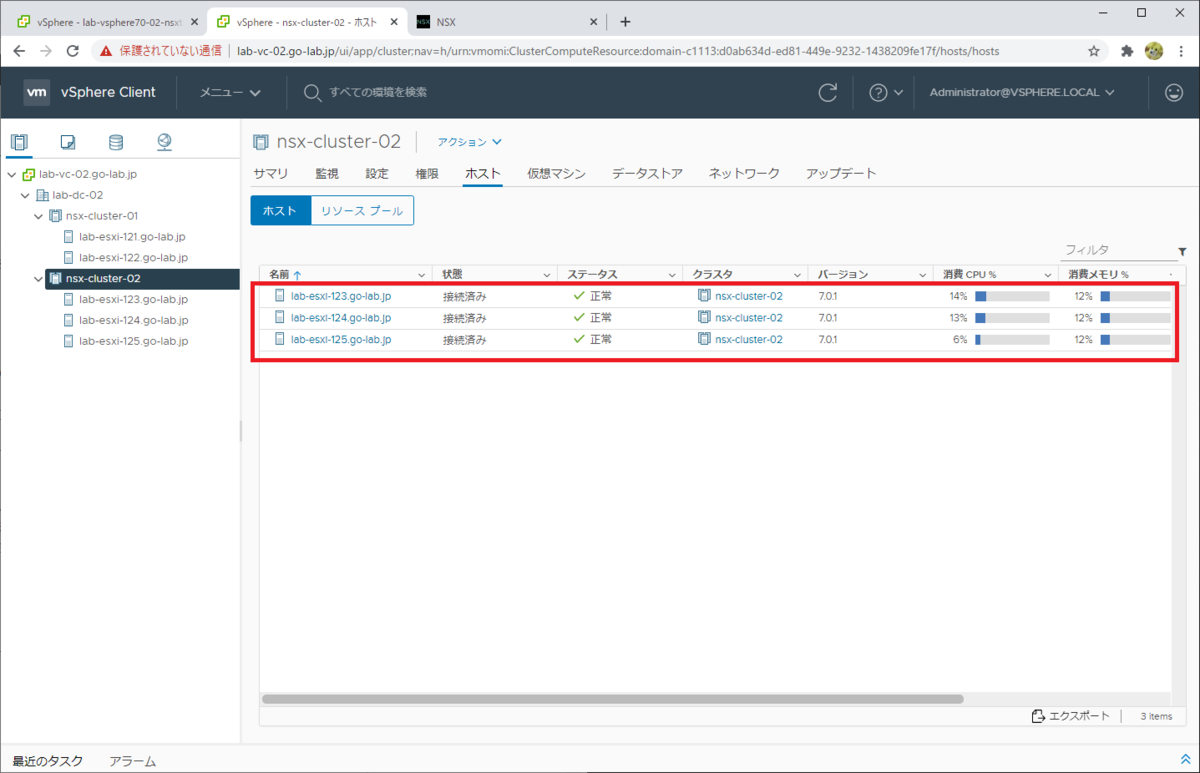The width and height of the screenshot is (1200, 773).
Task: Open host link lab-esxi-125.go-lab.jp in table
Action: click(x=341, y=340)
